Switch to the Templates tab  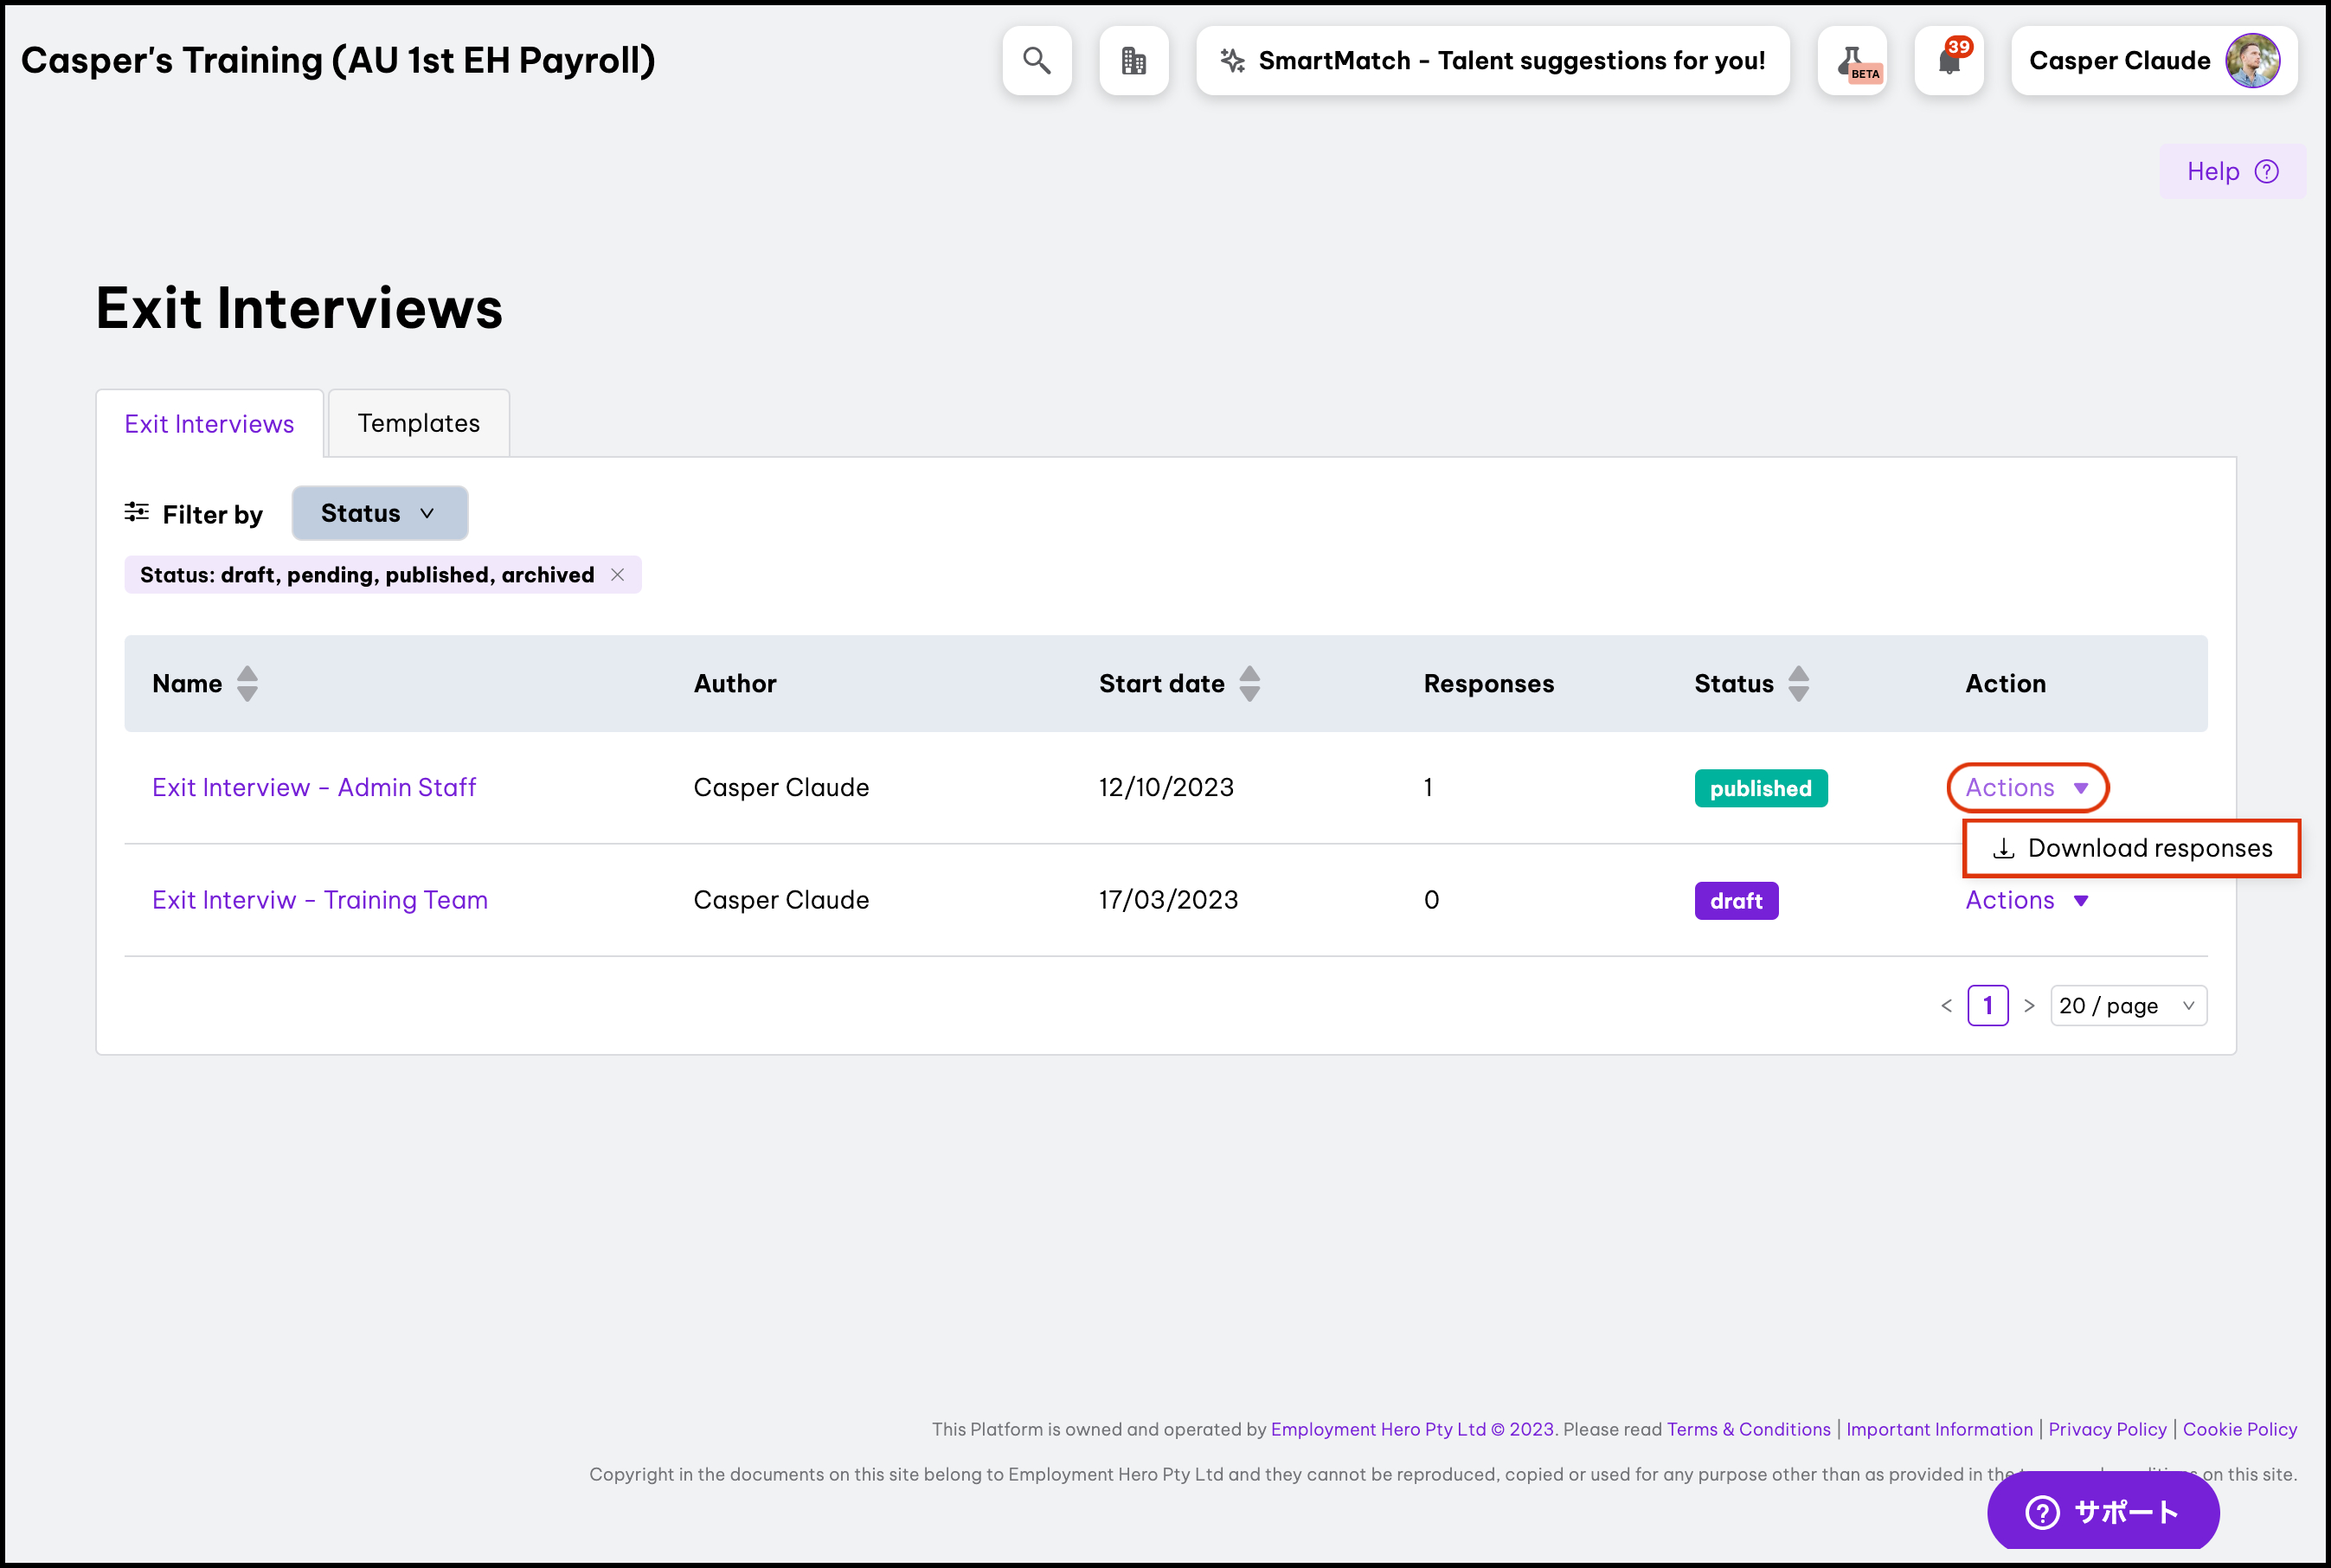coord(418,424)
